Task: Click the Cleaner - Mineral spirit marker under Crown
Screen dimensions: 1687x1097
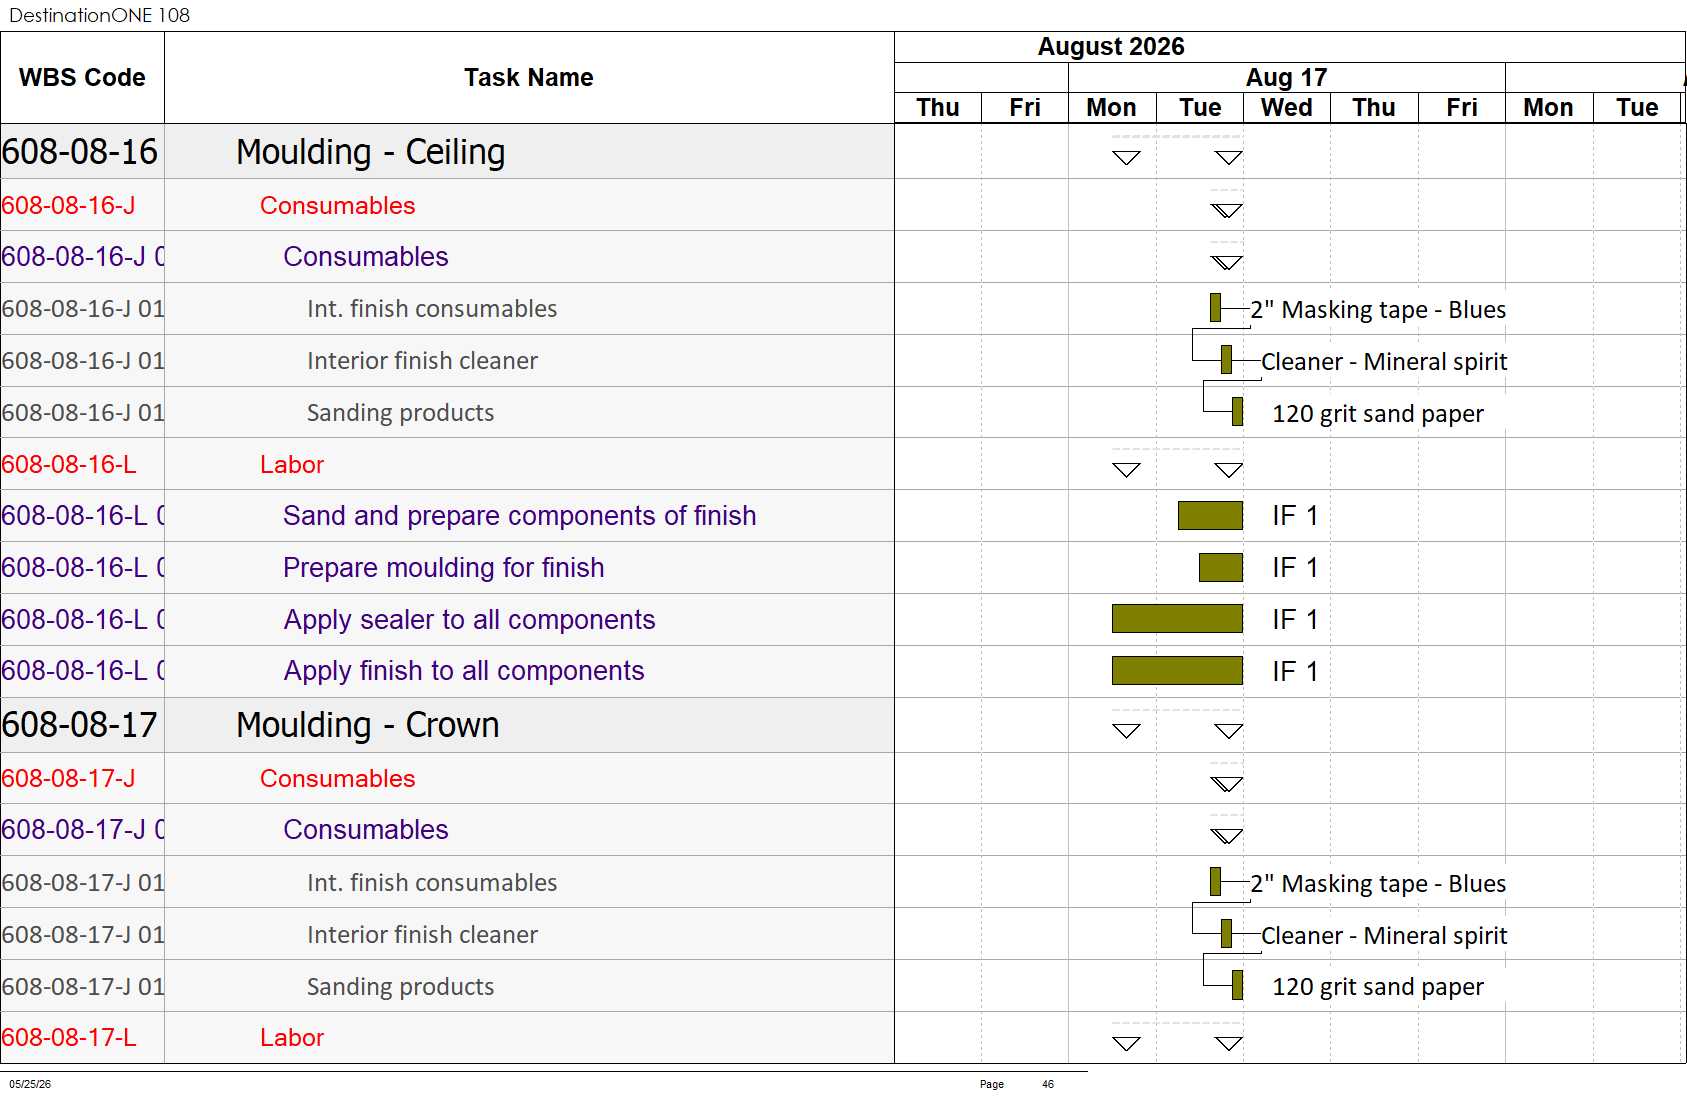Action: pyautogui.click(x=1226, y=934)
